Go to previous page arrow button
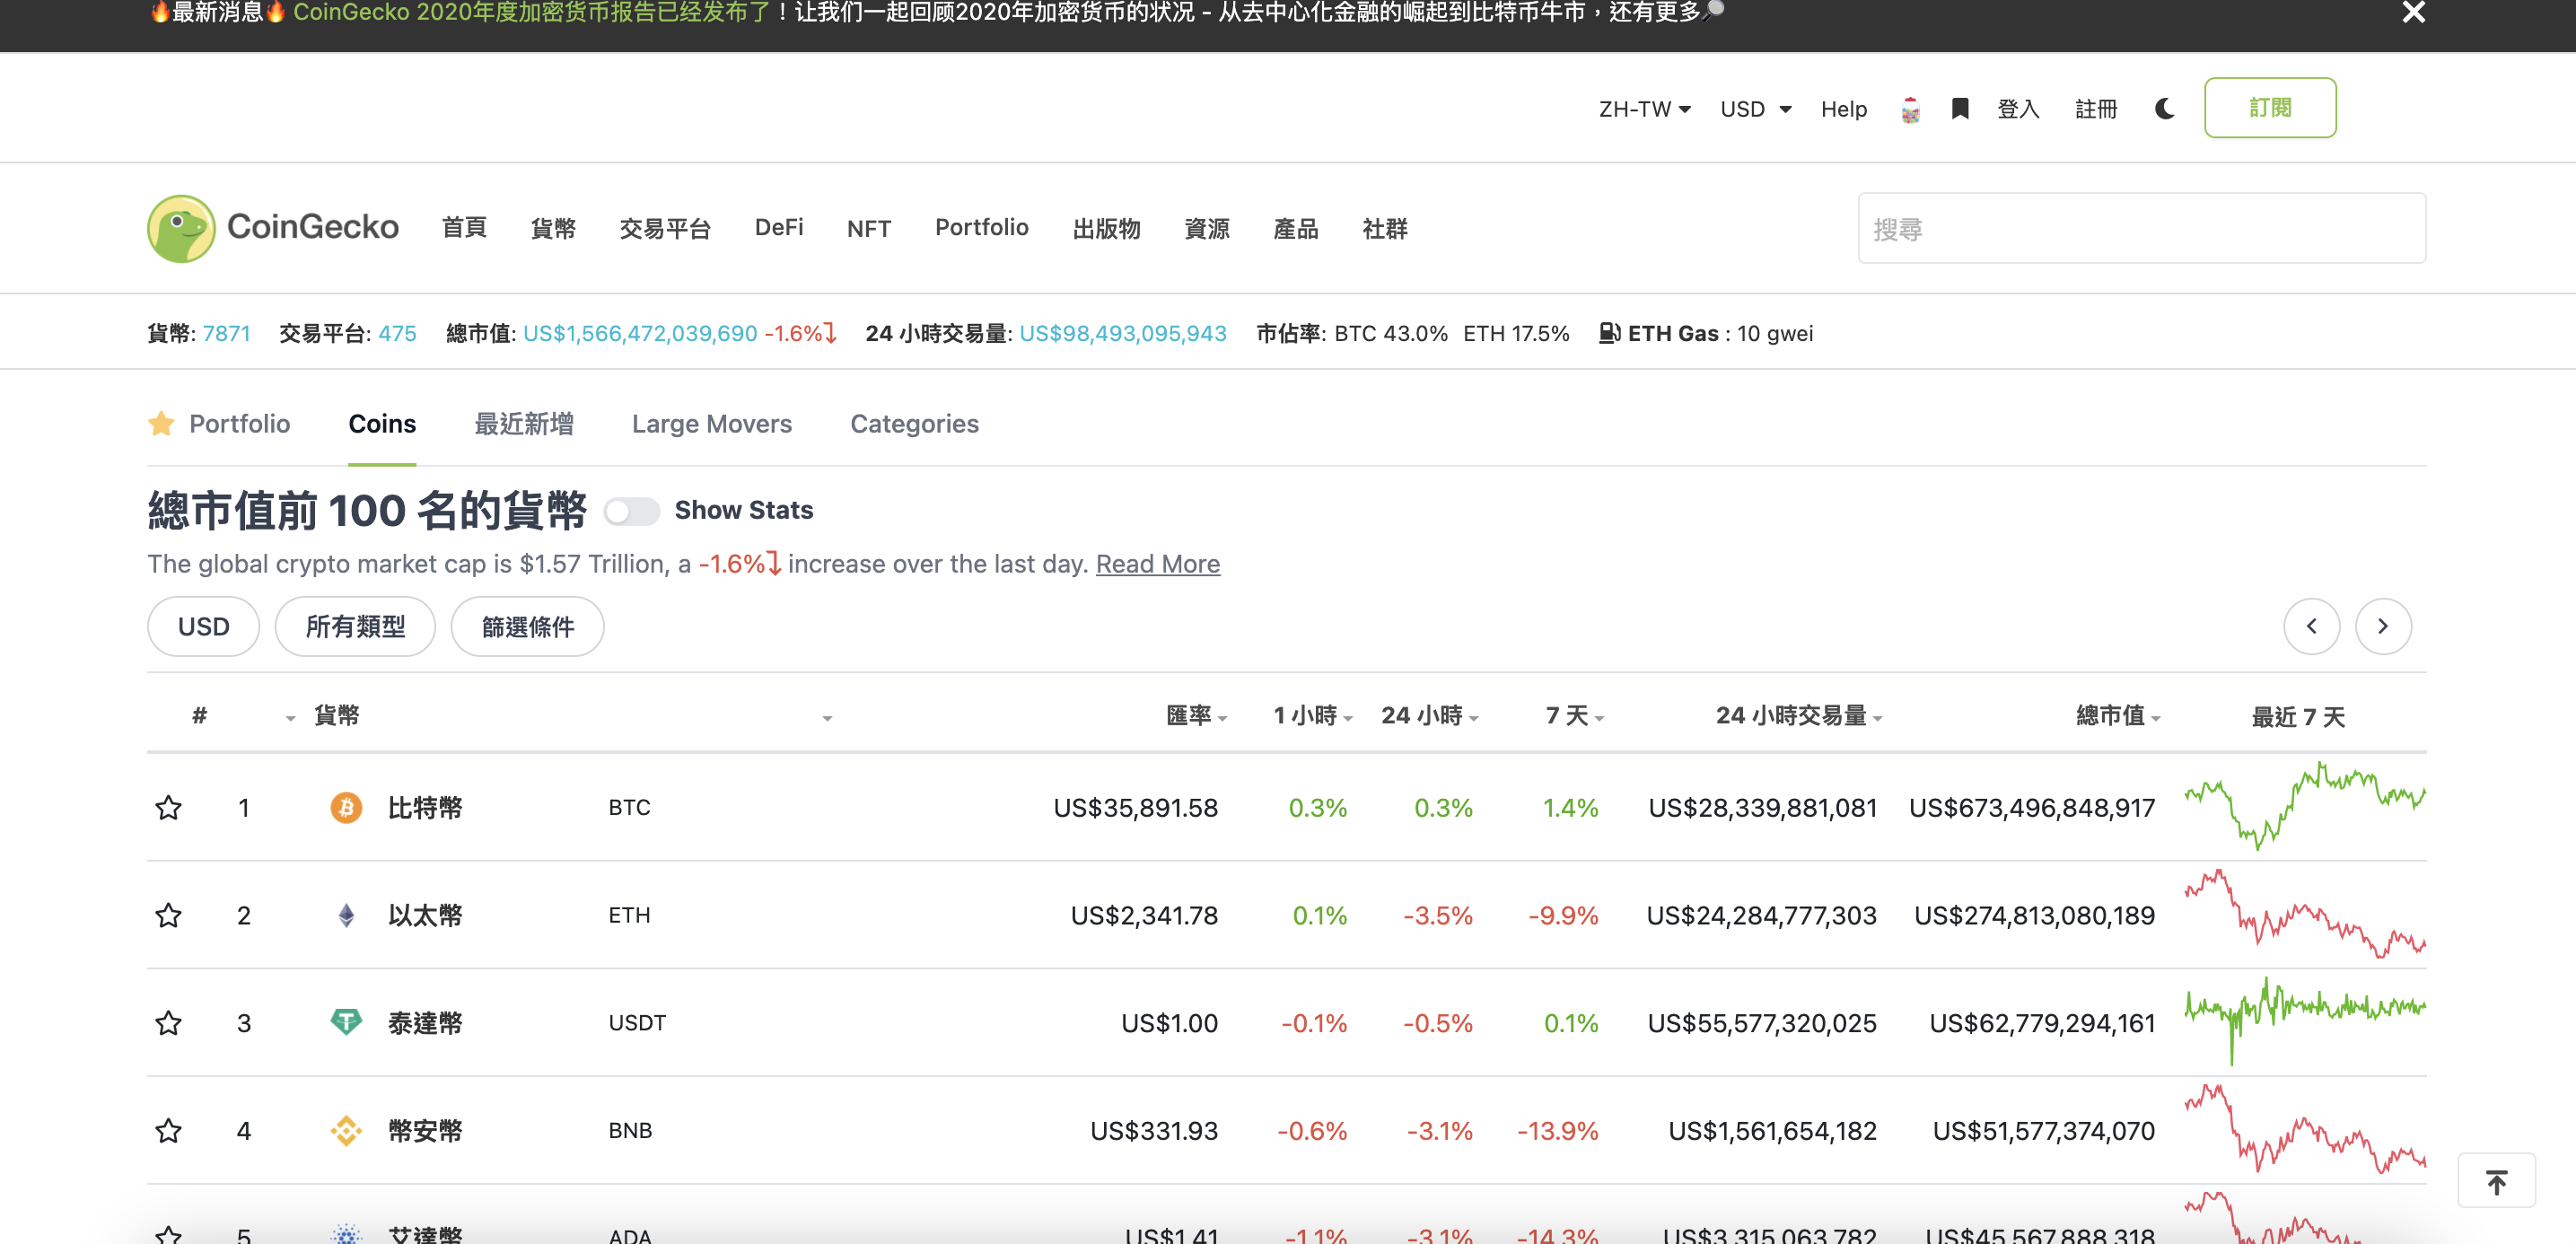This screenshot has width=2576, height=1244. 2311,626
